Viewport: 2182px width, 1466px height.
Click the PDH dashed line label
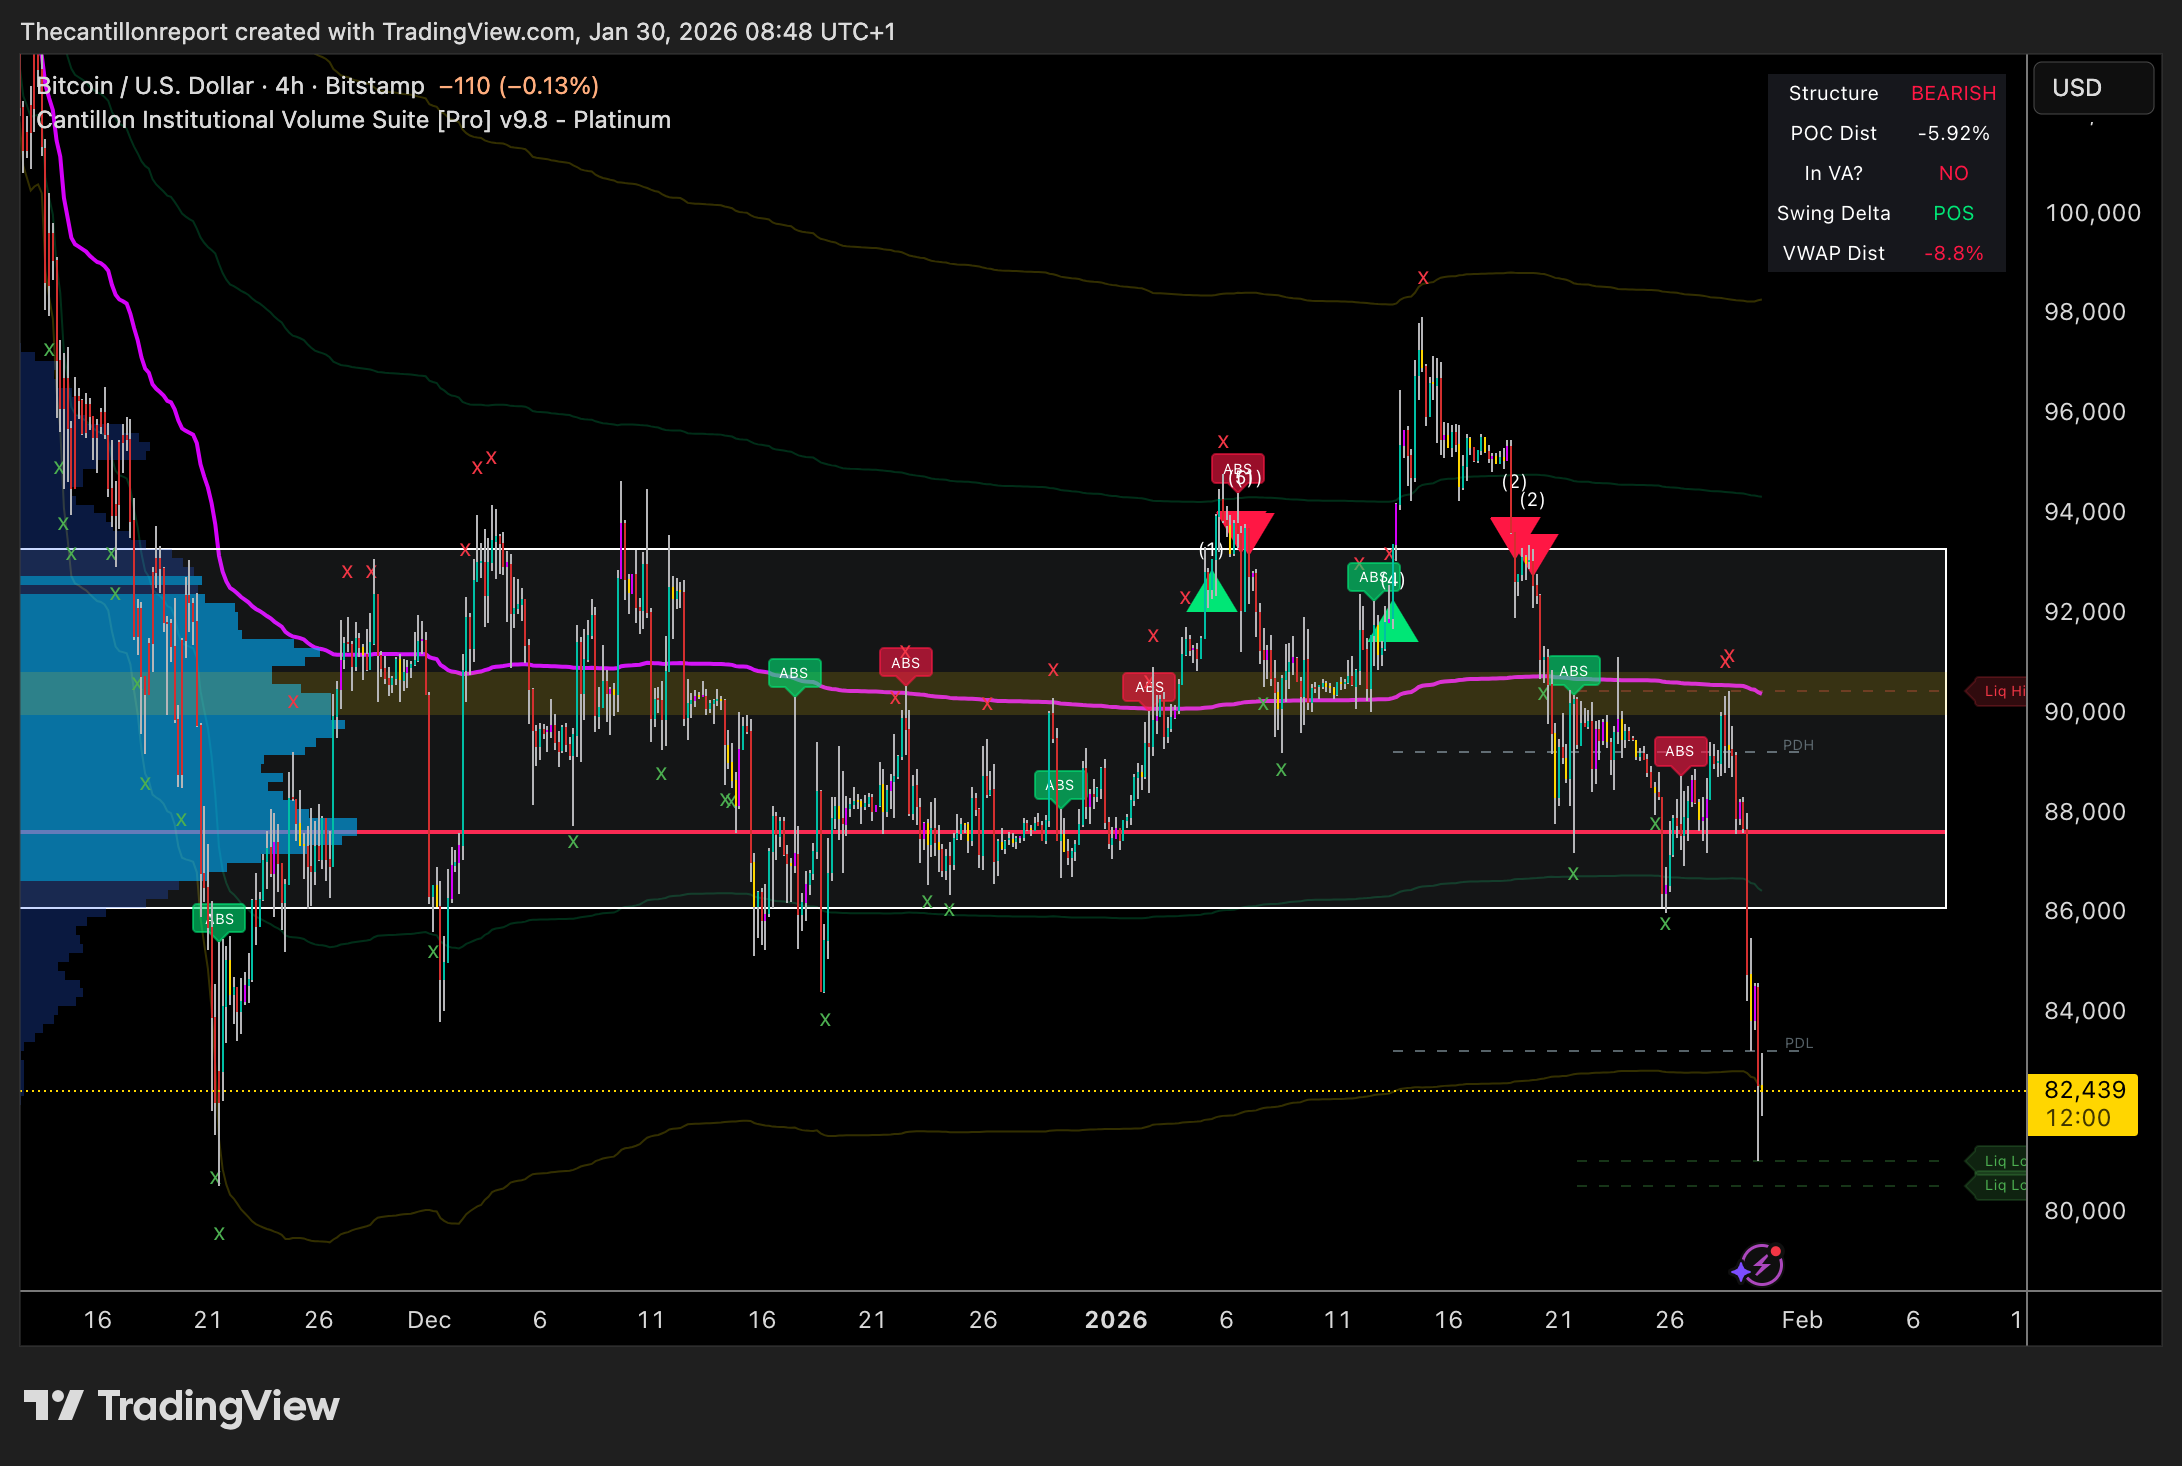(x=1797, y=745)
